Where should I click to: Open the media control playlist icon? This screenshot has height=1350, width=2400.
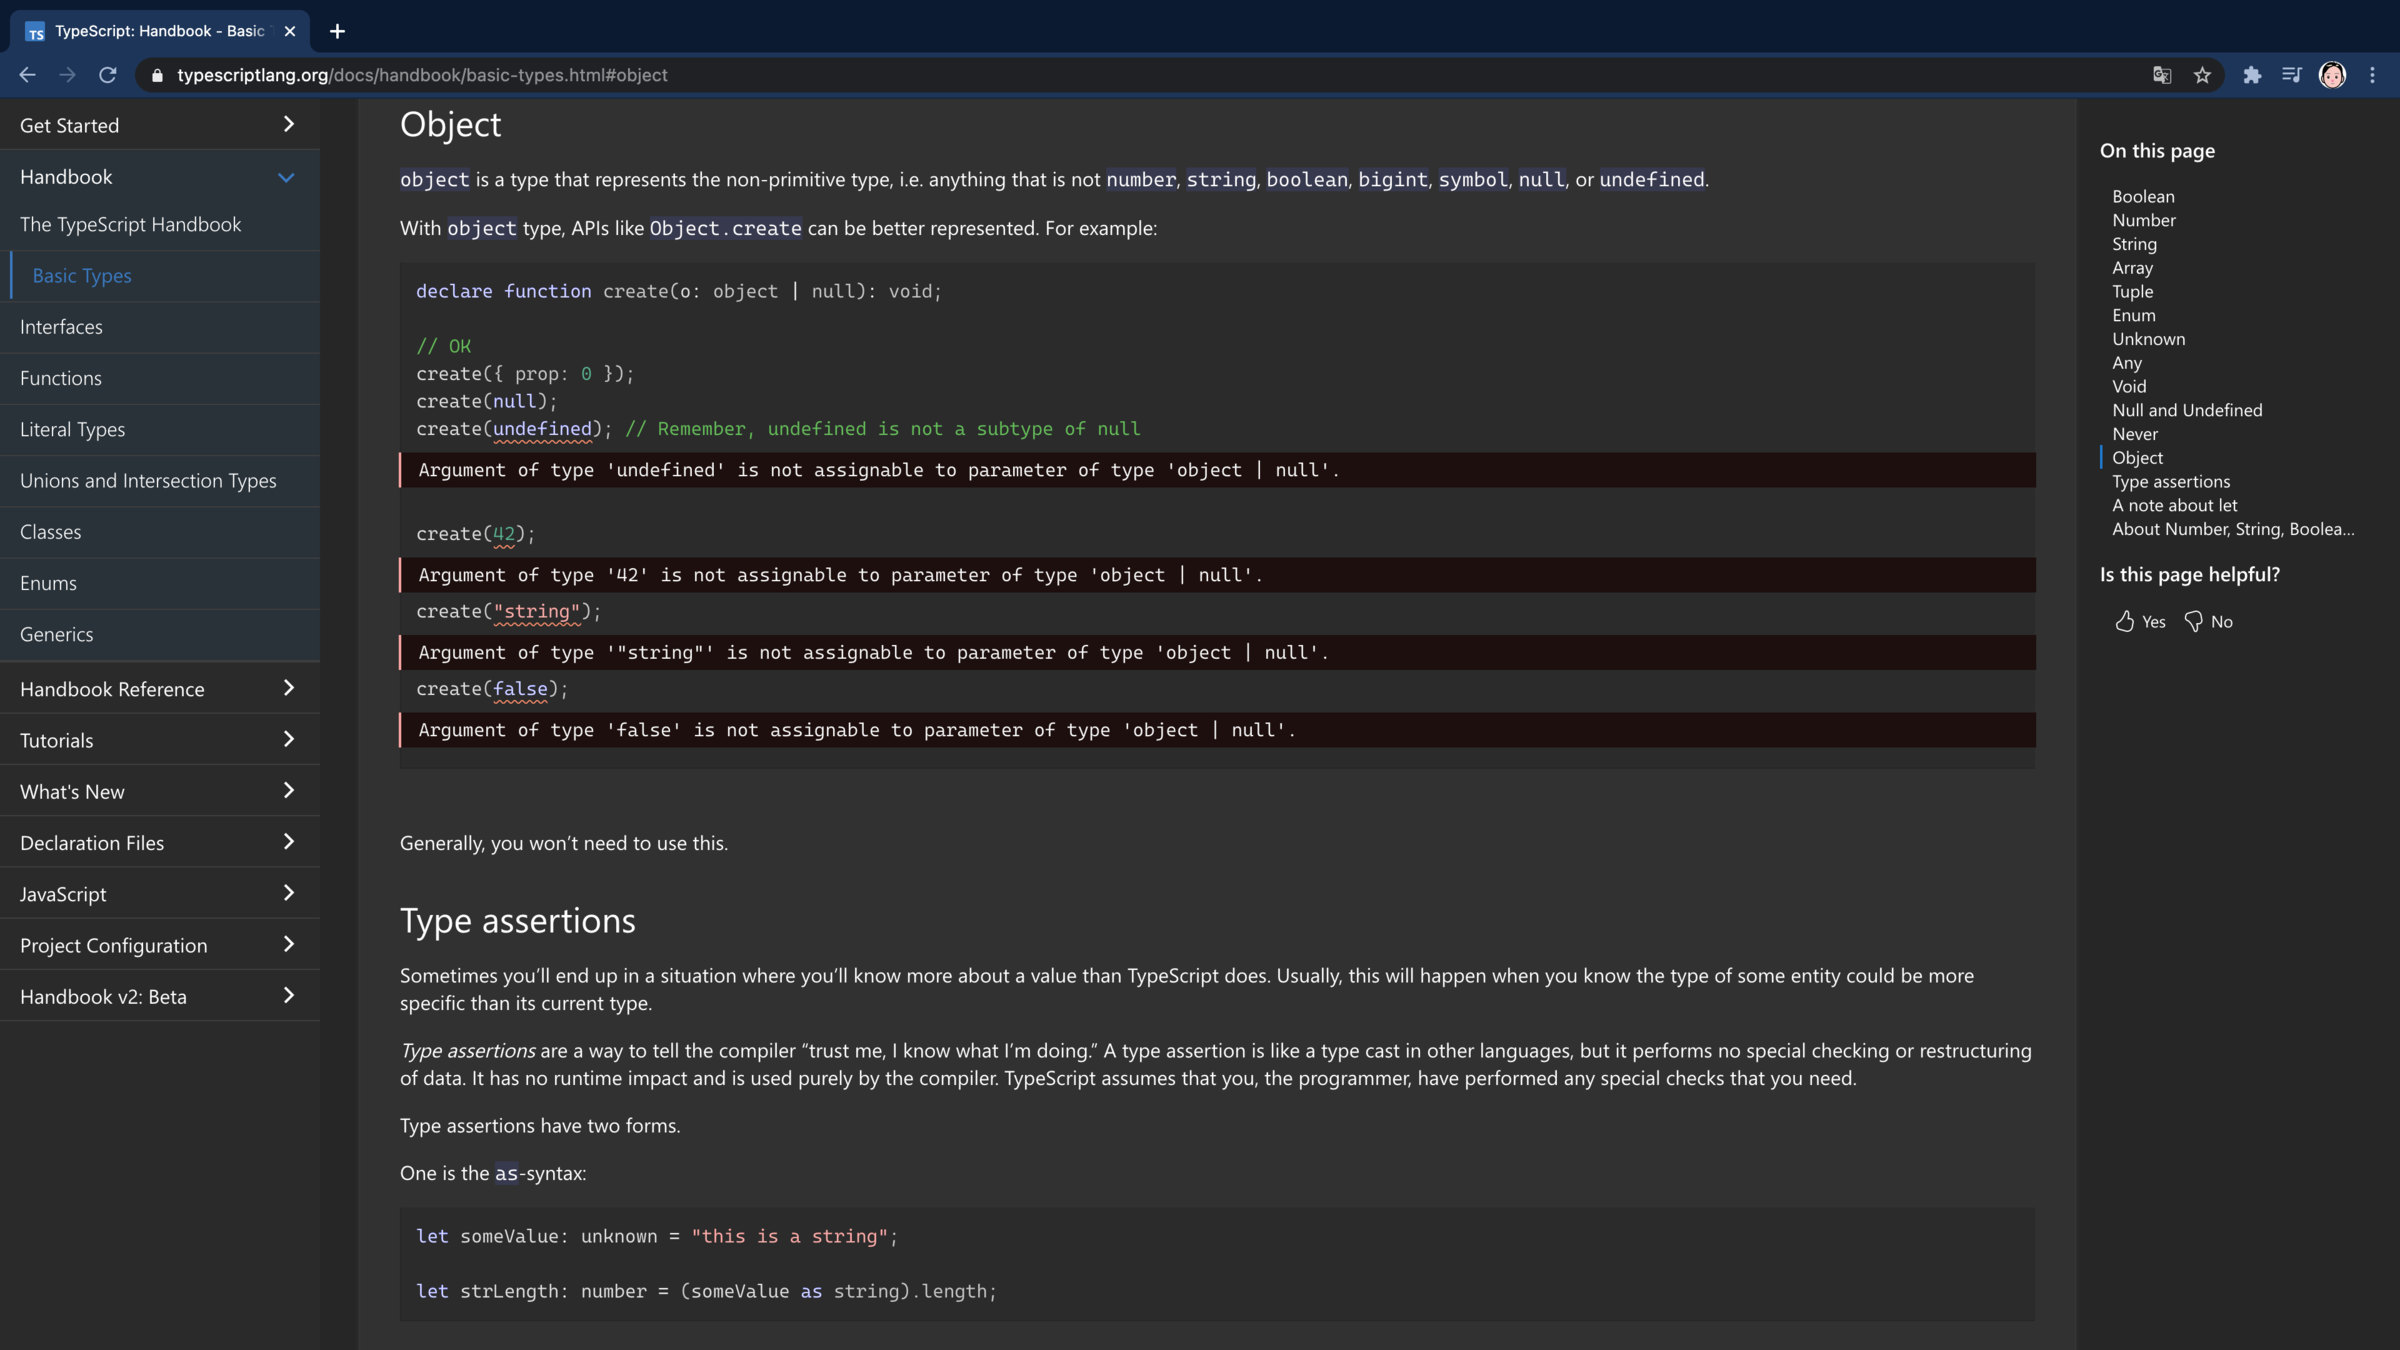point(2291,75)
